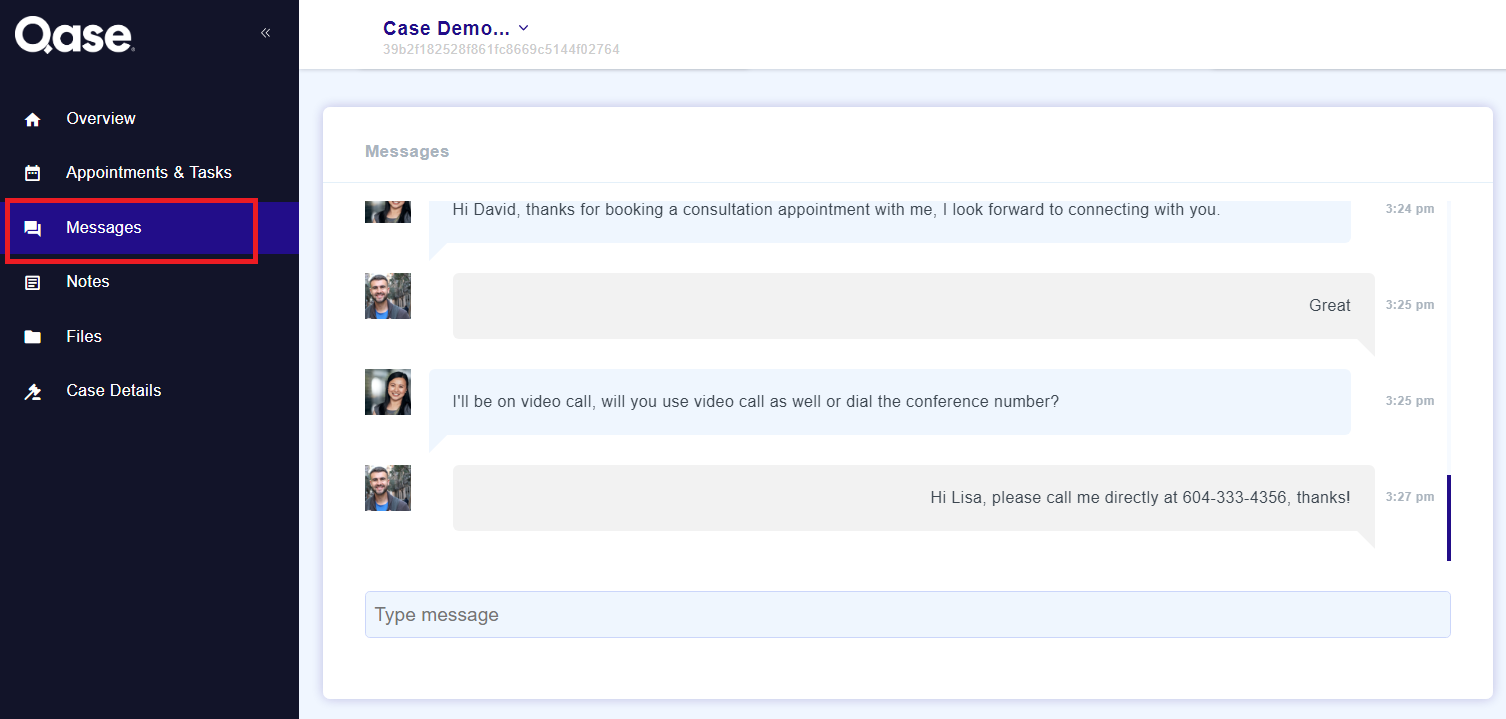Collapse the sidebar with the double chevron
Image resolution: width=1506 pixels, height=719 pixels.
[x=265, y=33]
